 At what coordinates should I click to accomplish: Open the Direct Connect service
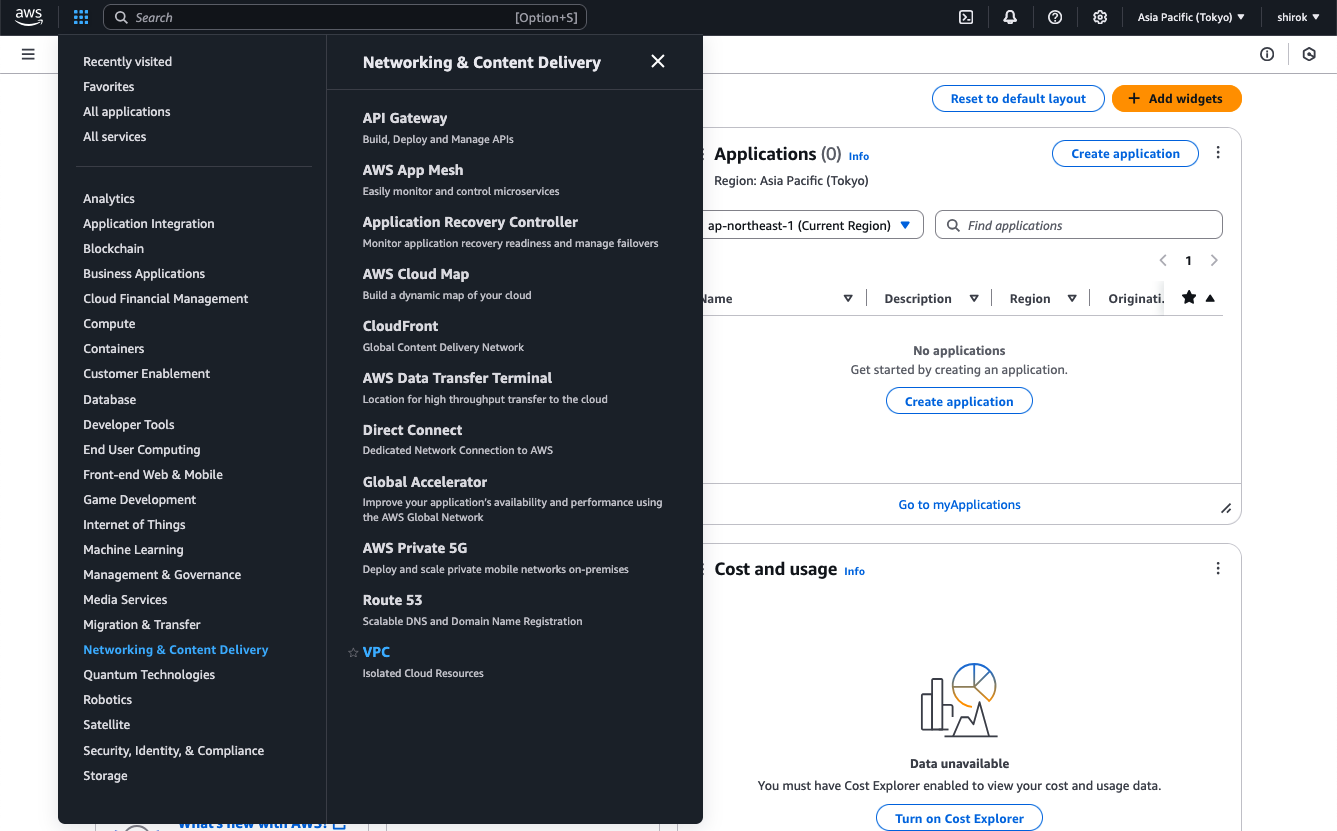(412, 430)
